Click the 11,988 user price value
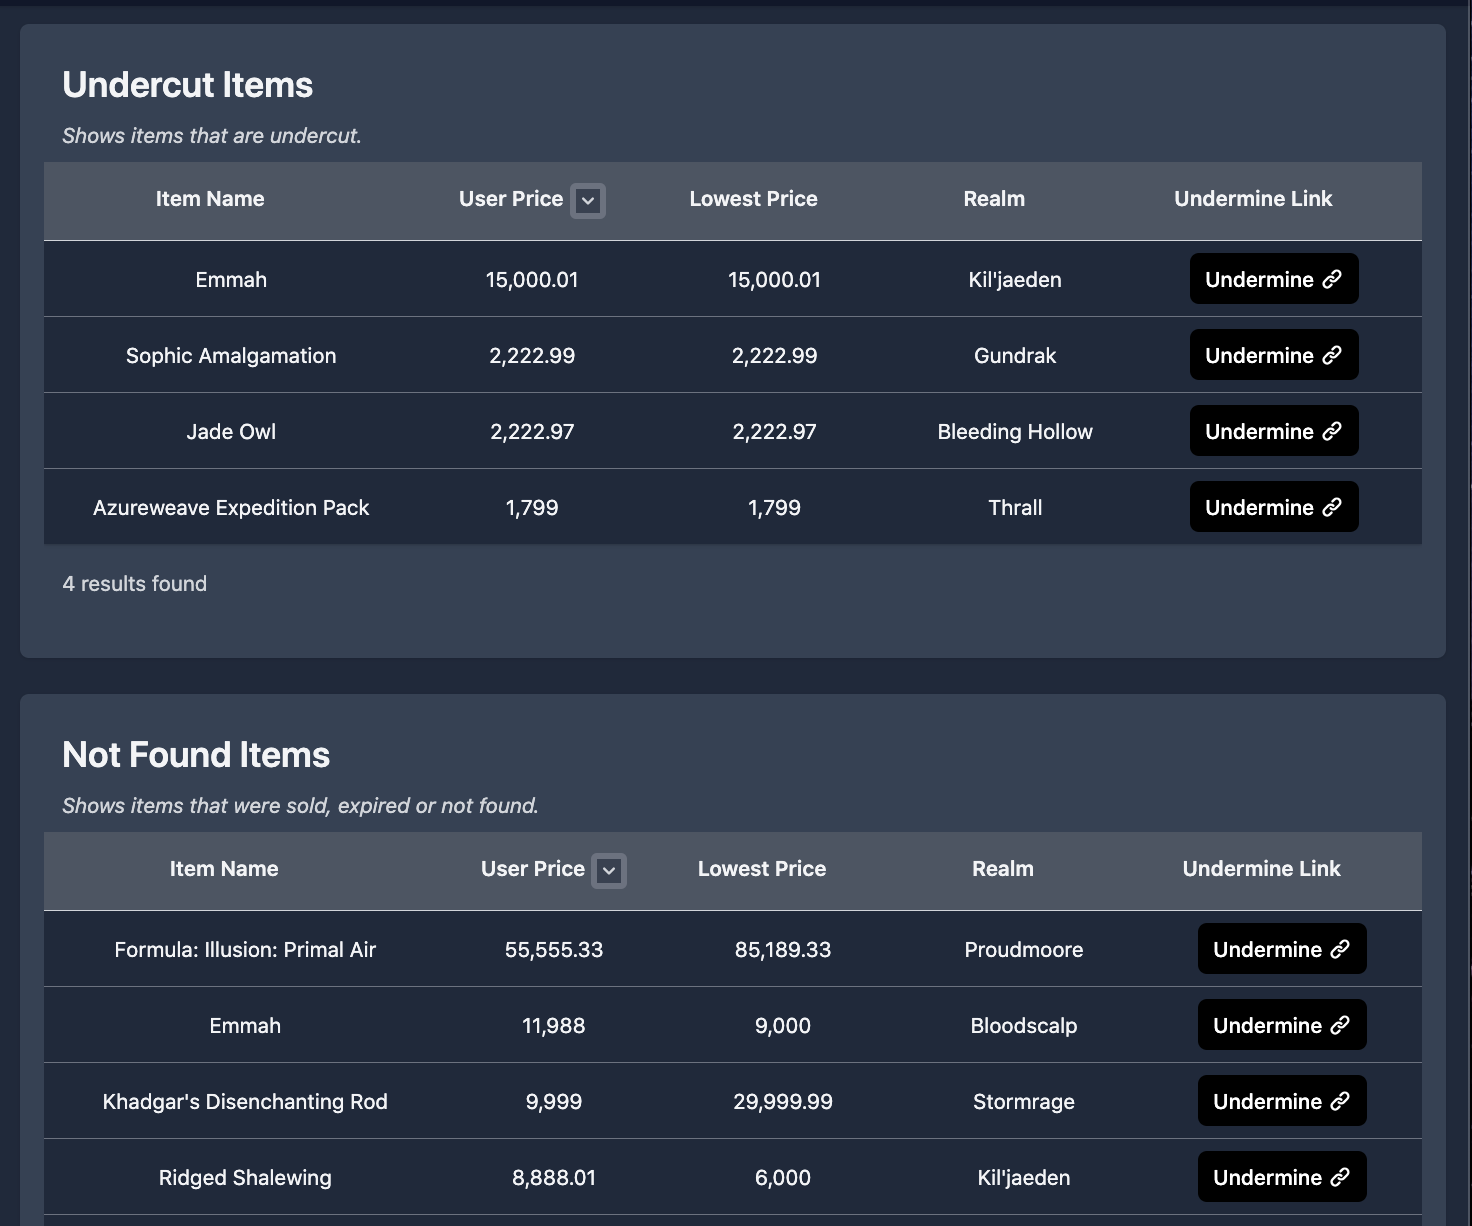The height and width of the screenshot is (1226, 1472). pyautogui.click(x=554, y=1026)
